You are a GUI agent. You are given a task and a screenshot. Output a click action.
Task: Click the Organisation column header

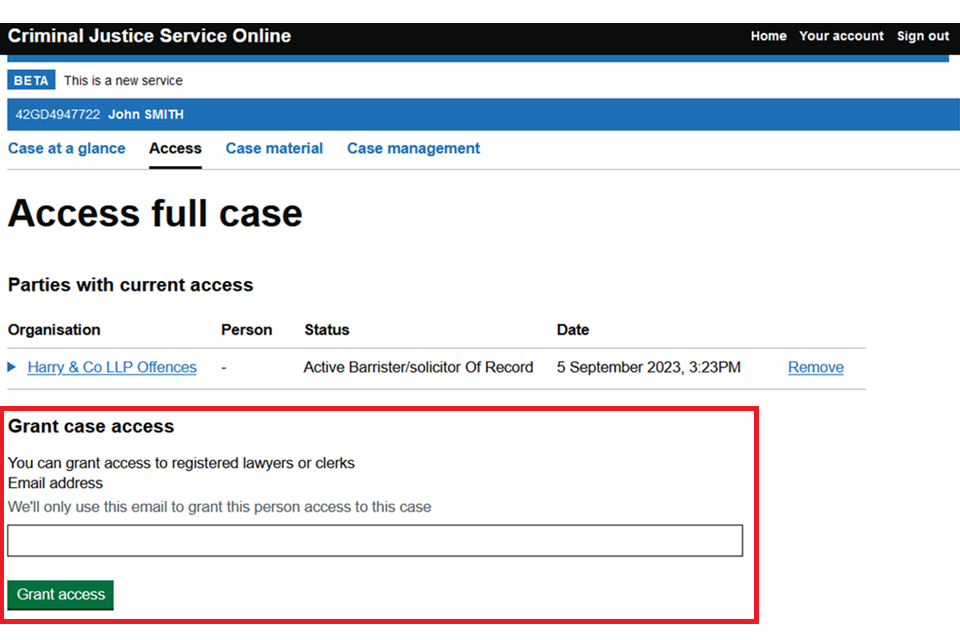[54, 329]
